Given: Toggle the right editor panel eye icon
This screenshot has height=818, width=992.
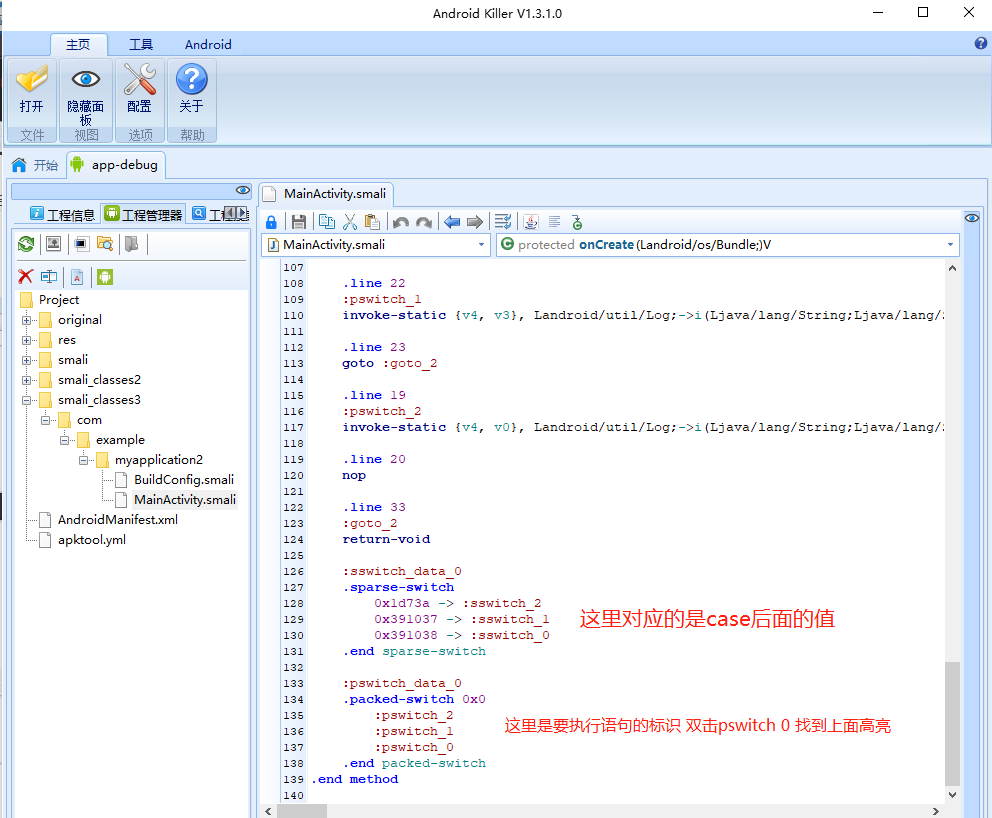Looking at the screenshot, I should pos(972,218).
